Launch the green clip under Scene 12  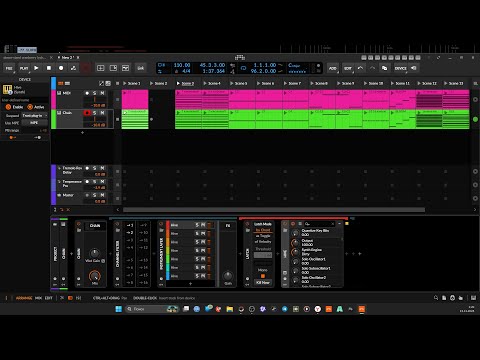coord(419,113)
